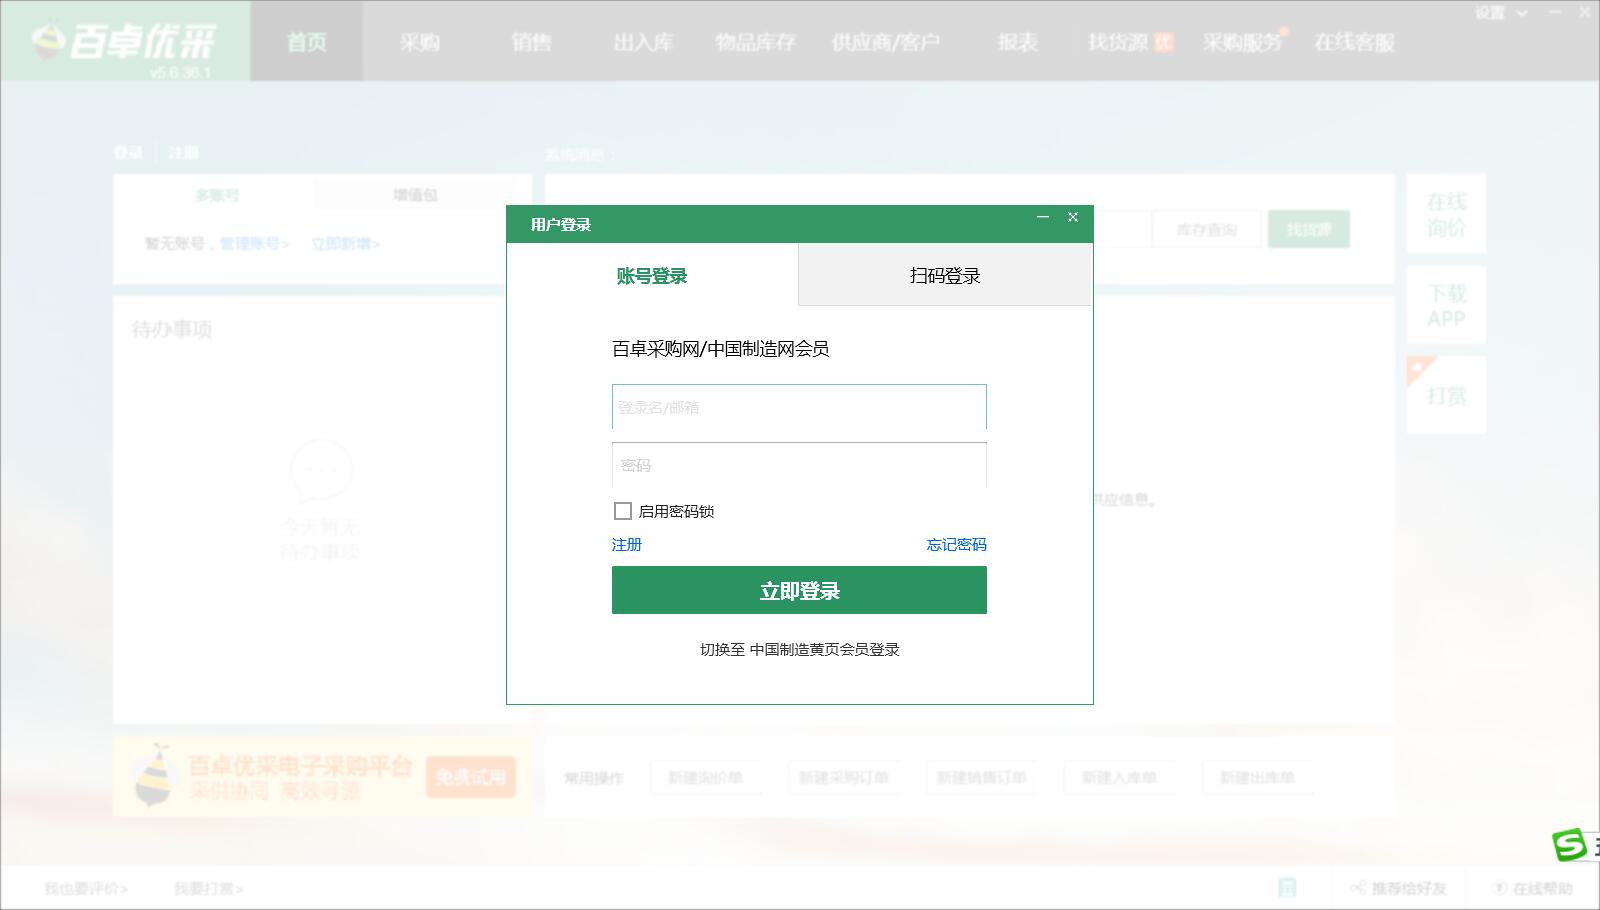This screenshot has height=910, width=1600.
Task: Click the 推荐给好友 share icon
Action: click(x=1358, y=888)
